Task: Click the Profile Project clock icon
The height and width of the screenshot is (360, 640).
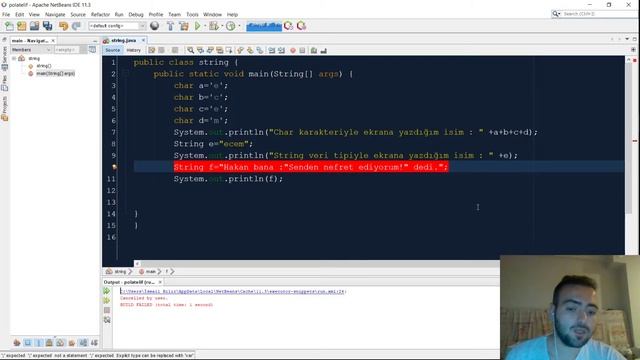Action: [231, 26]
